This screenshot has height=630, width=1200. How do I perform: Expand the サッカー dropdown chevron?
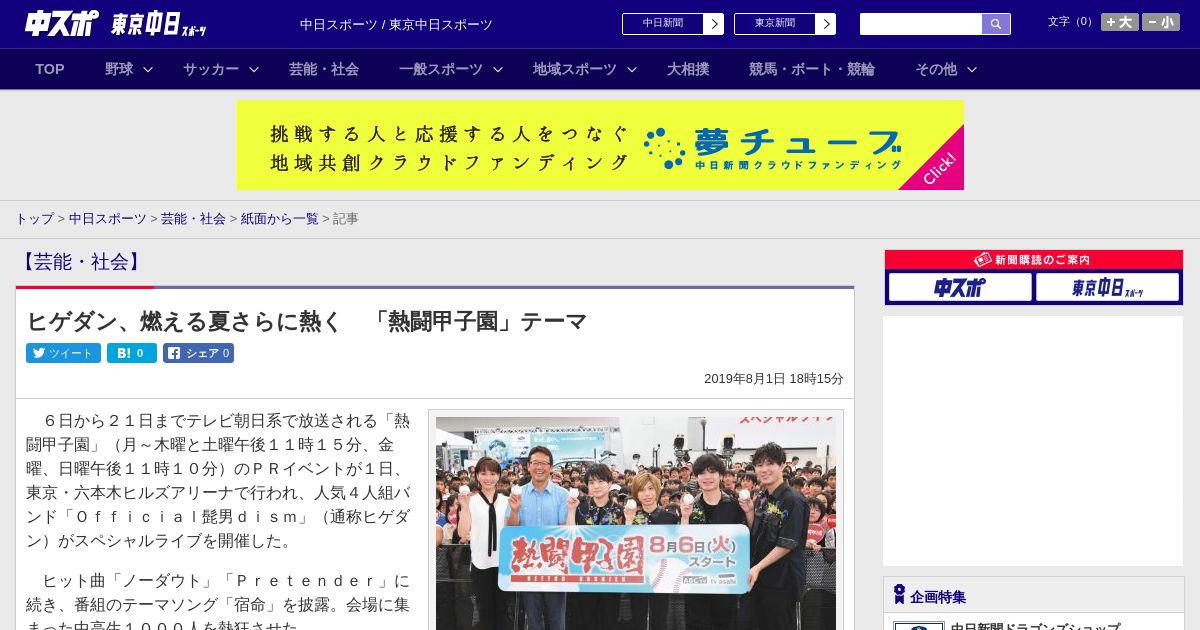coord(254,69)
